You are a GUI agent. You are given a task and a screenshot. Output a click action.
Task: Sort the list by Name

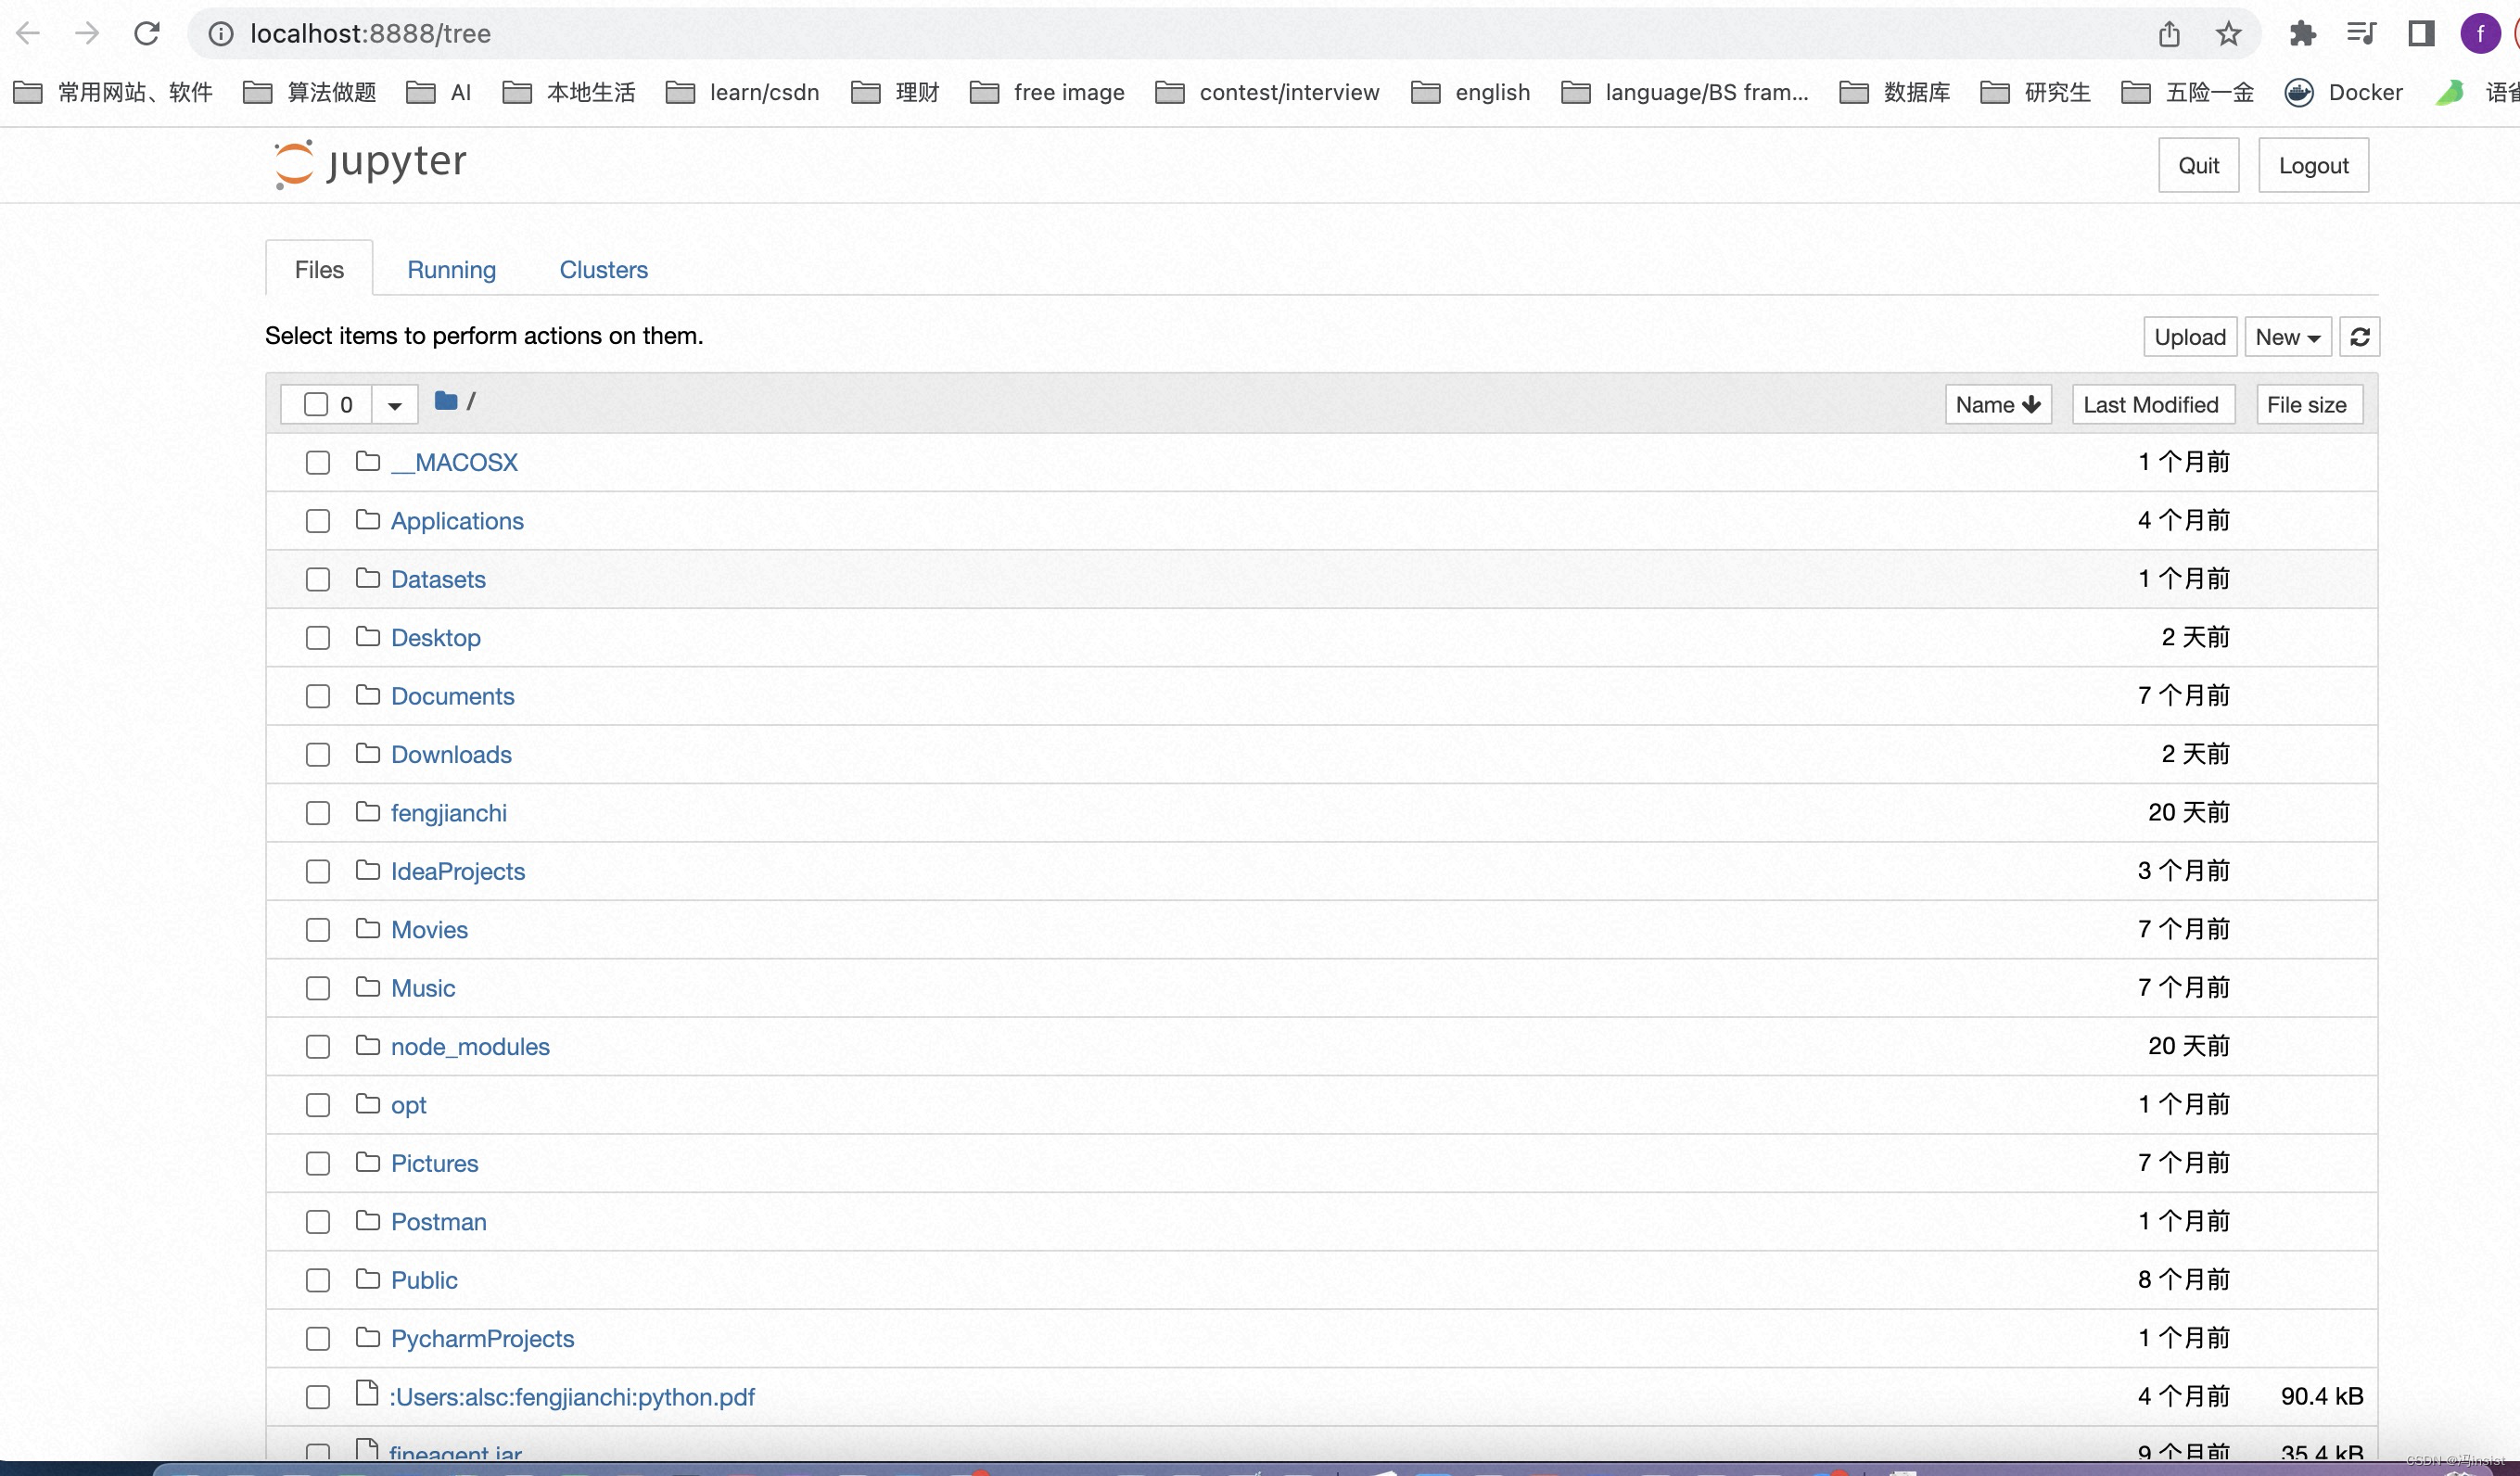tap(1997, 404)
